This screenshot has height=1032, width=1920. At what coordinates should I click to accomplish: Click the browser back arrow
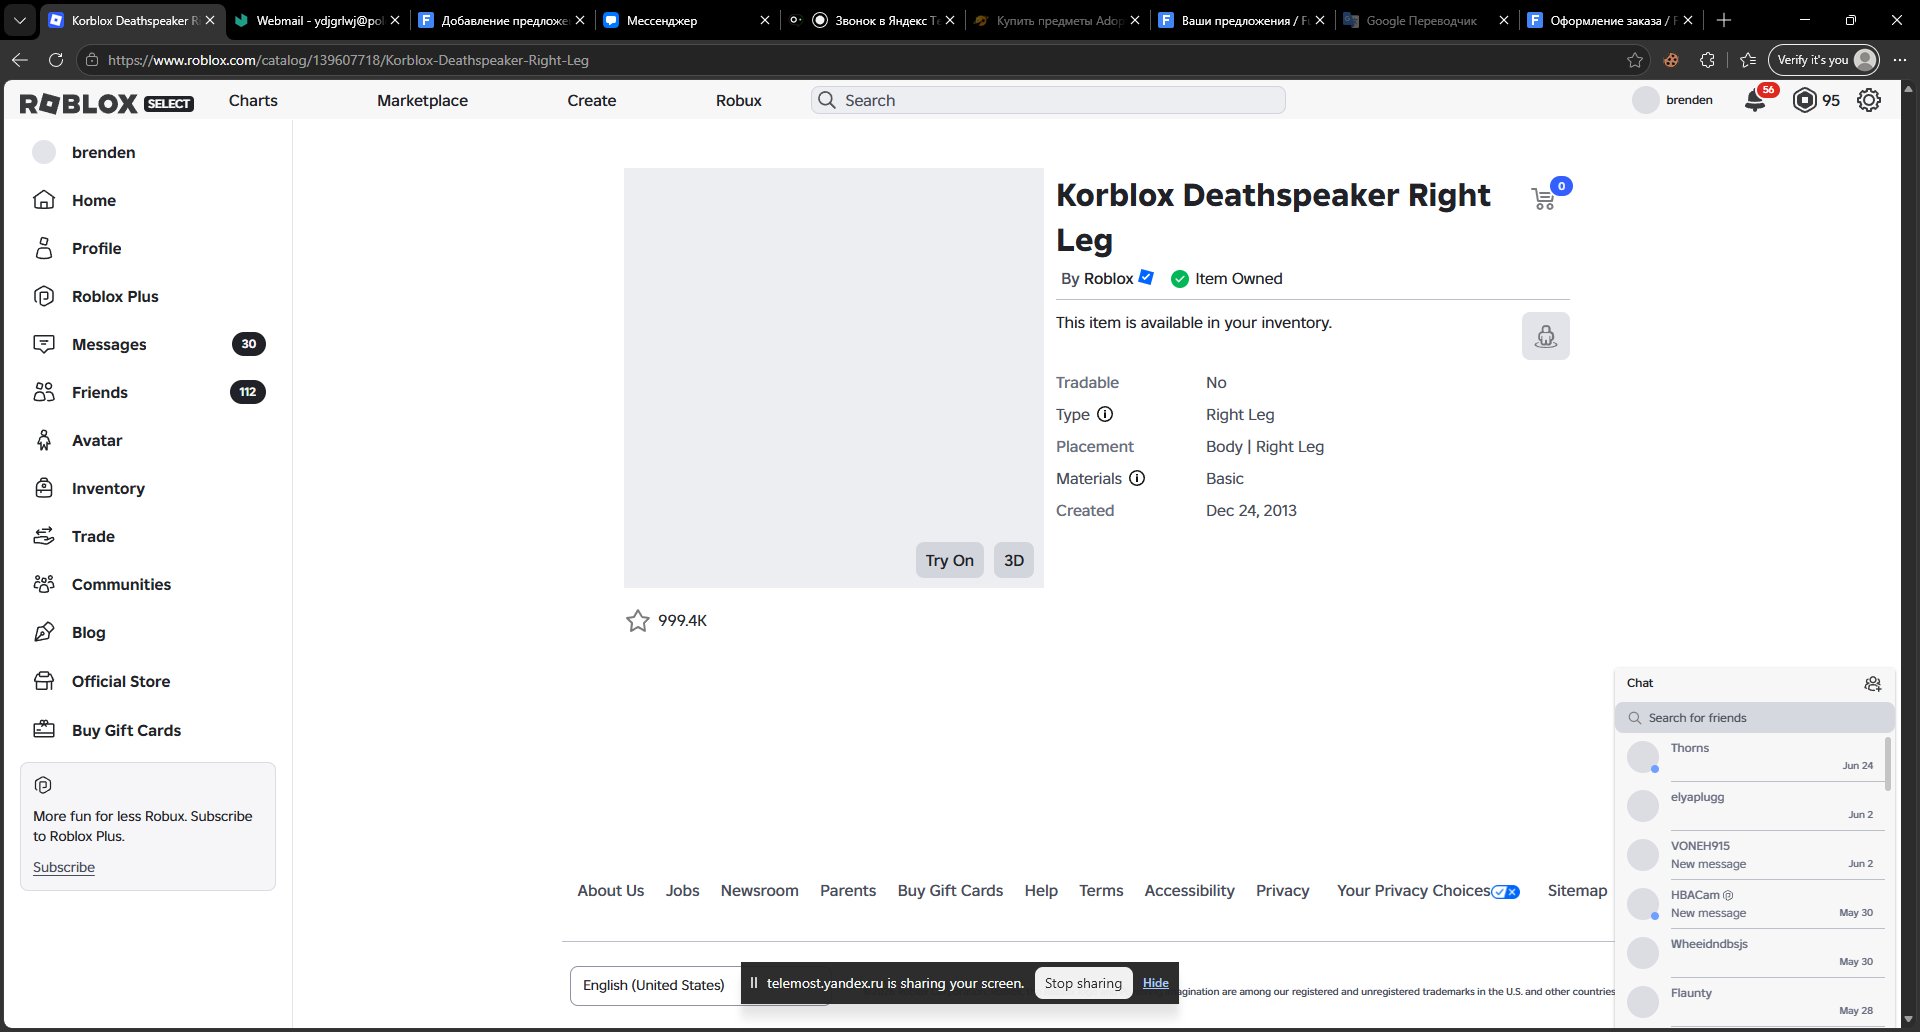pos(20,60)
